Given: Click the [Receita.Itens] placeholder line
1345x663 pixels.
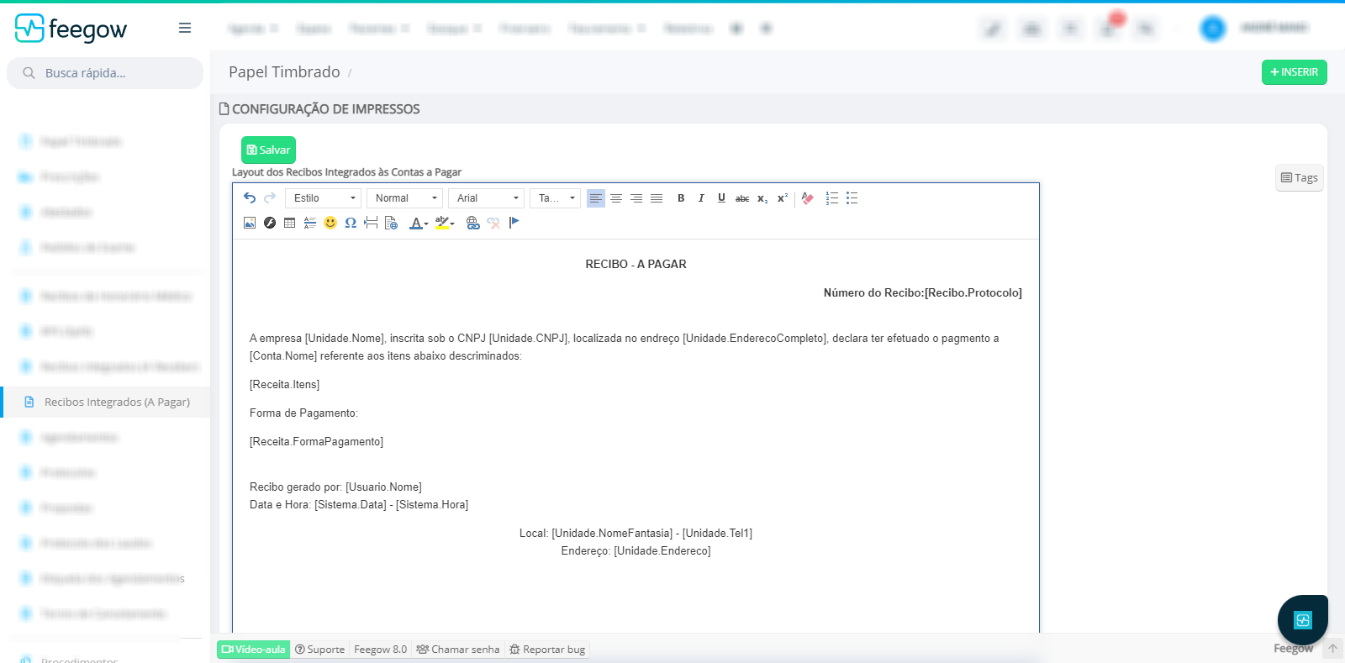Looking at the screenshot, I should [x=285, y=384].
